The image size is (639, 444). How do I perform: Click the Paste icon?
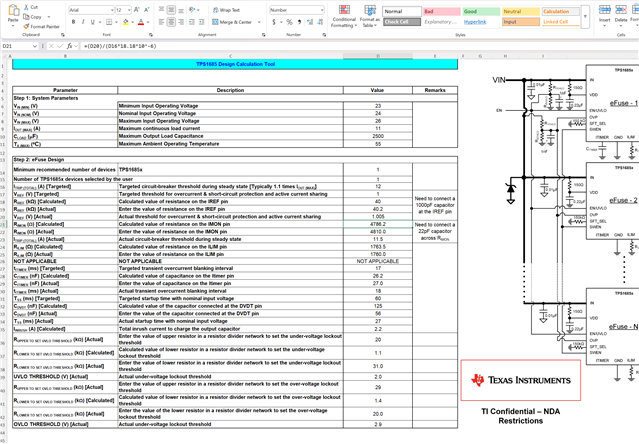(13, 11)
